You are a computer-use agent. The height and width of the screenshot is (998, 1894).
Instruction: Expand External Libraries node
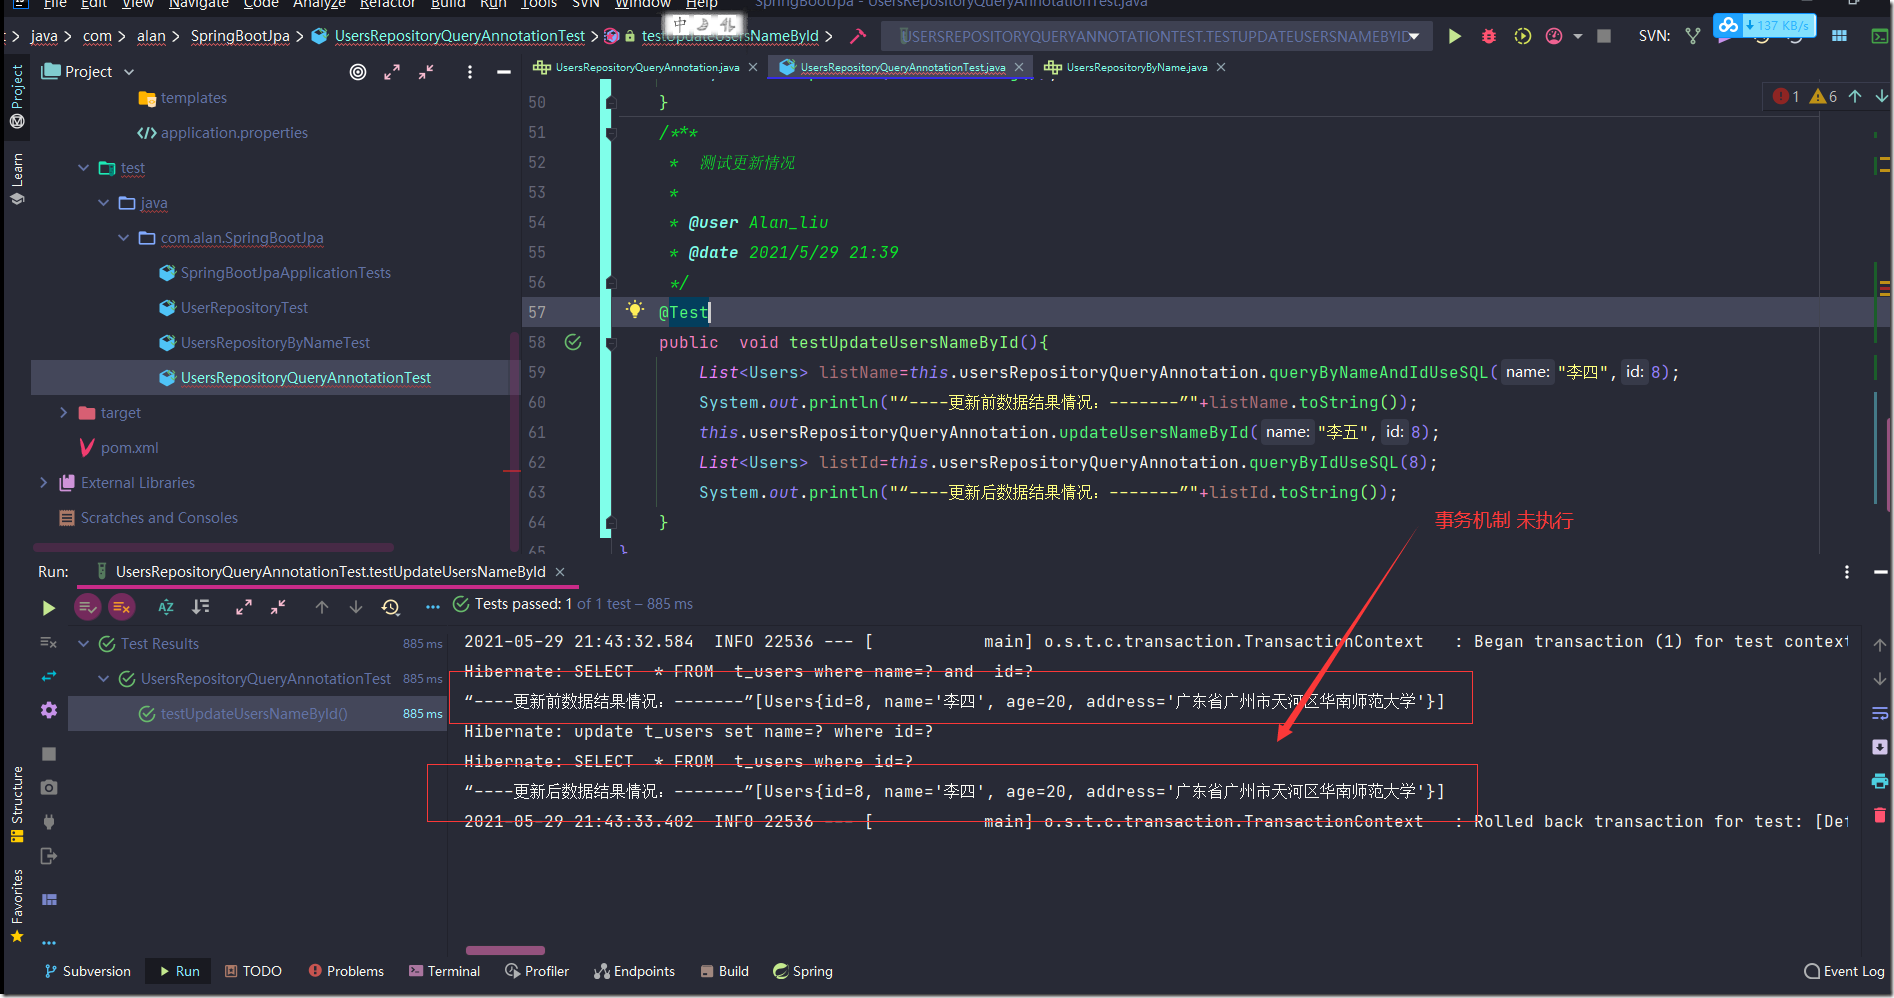[44, 483]
